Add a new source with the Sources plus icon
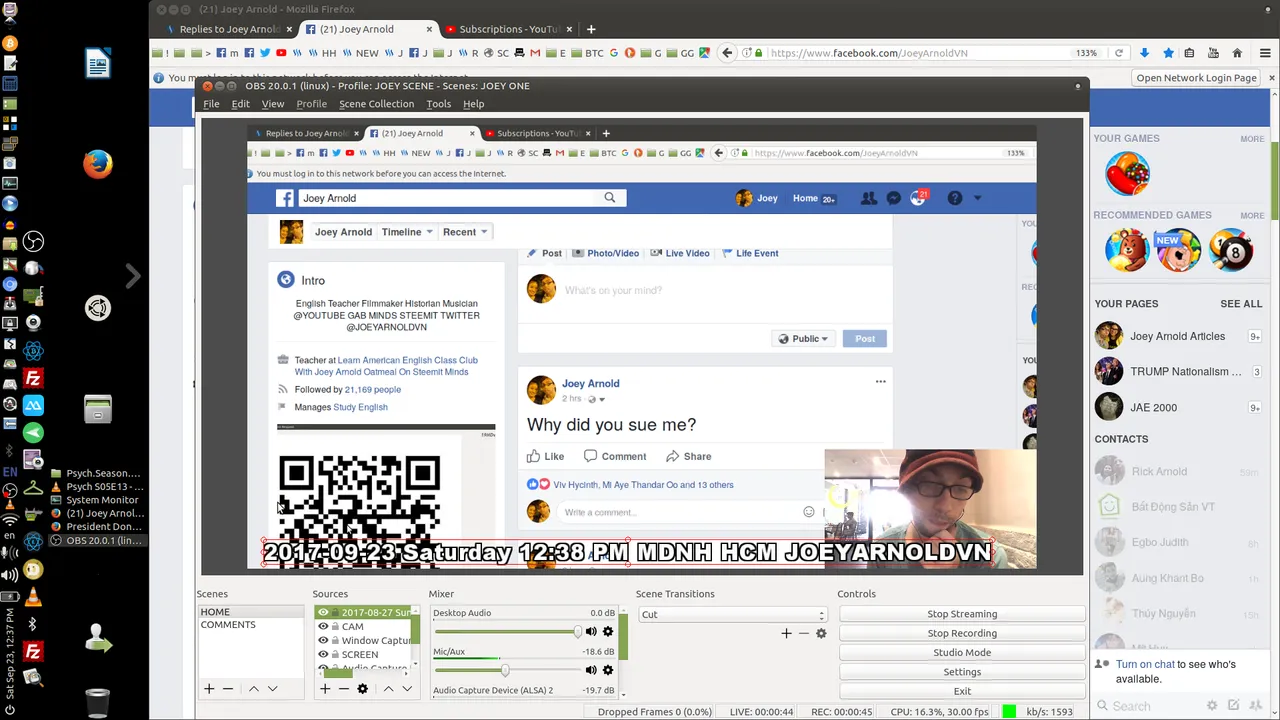This screenshot has width=1280, height=720. point(325,689)
